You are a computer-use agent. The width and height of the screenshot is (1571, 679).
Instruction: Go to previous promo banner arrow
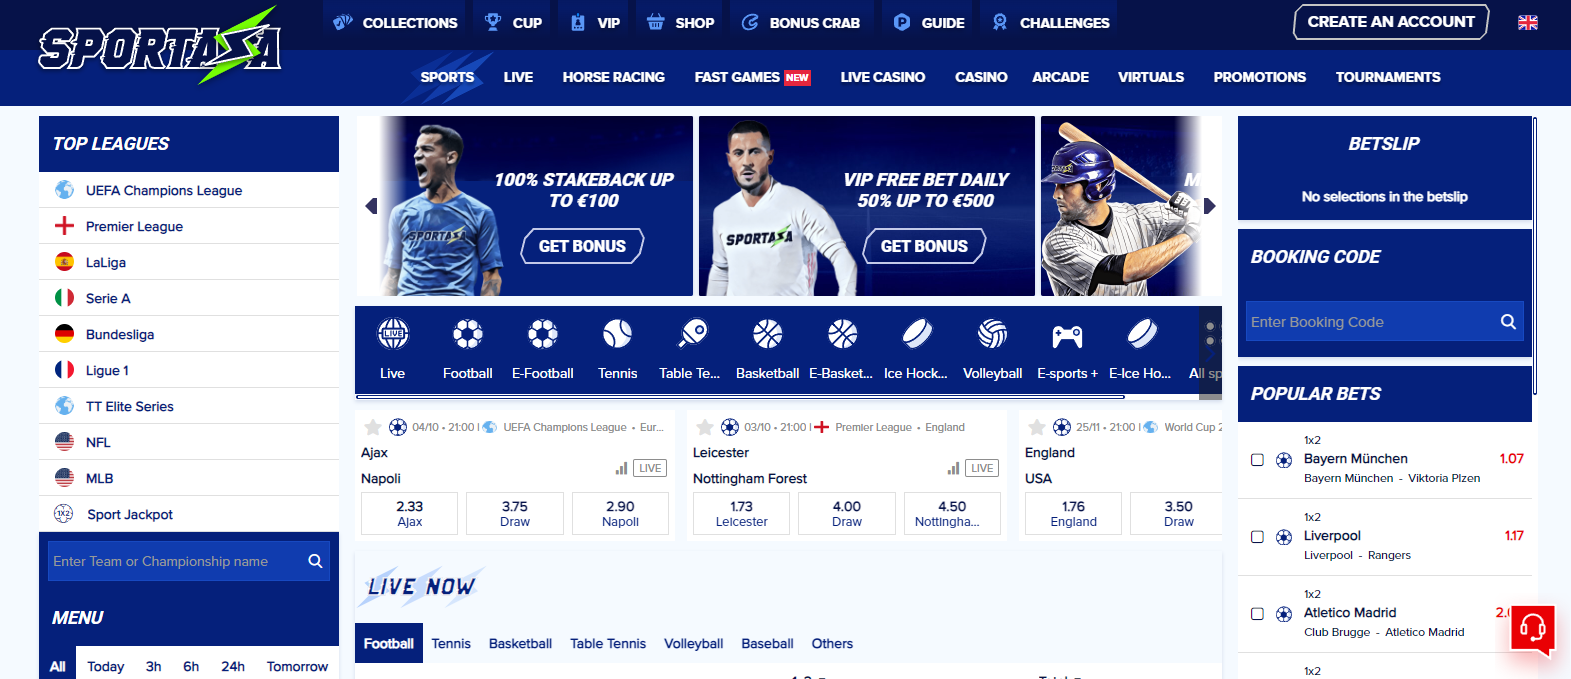point(371,206)
